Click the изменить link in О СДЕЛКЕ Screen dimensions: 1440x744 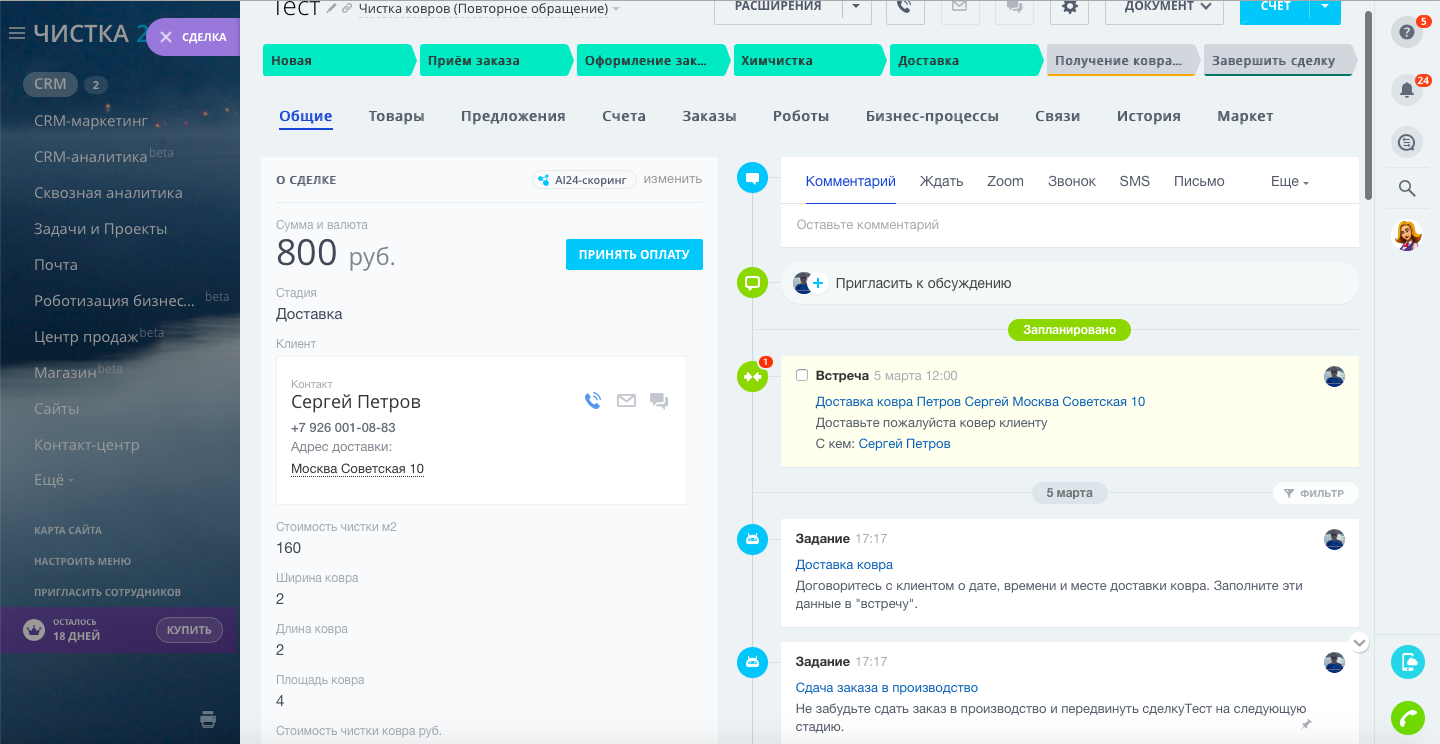coord(673,179)
